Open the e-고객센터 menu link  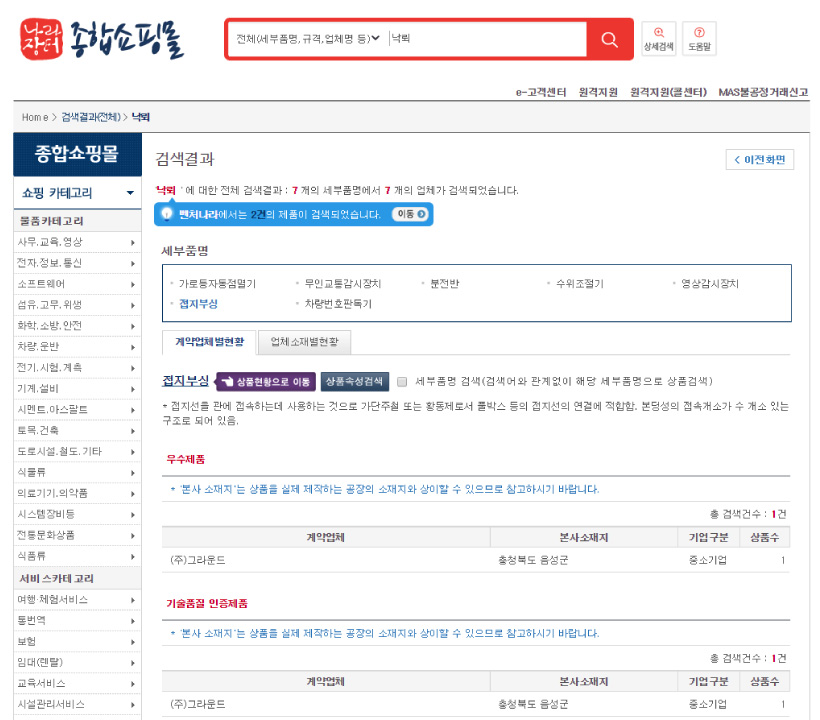click(x=541, y=92)
